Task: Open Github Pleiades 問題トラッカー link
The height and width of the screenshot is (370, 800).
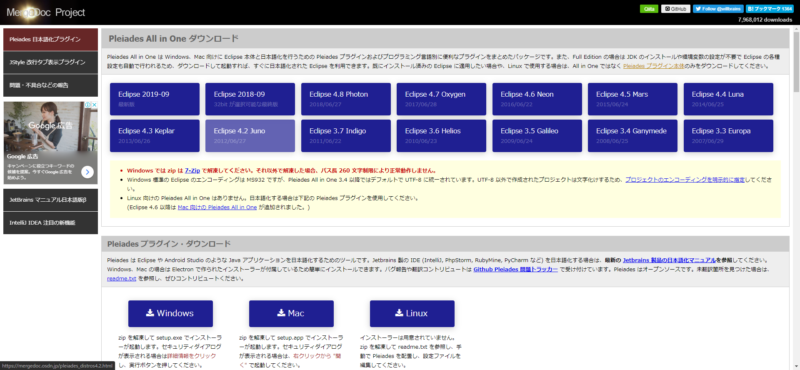Action: (515, 269)
